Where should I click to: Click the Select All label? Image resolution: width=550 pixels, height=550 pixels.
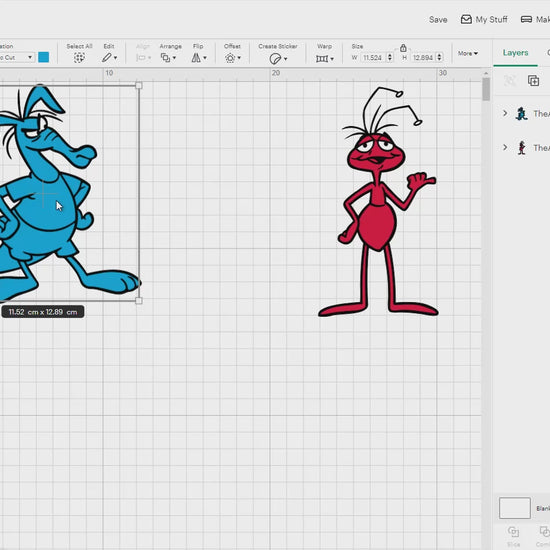[x=79, y=46]
